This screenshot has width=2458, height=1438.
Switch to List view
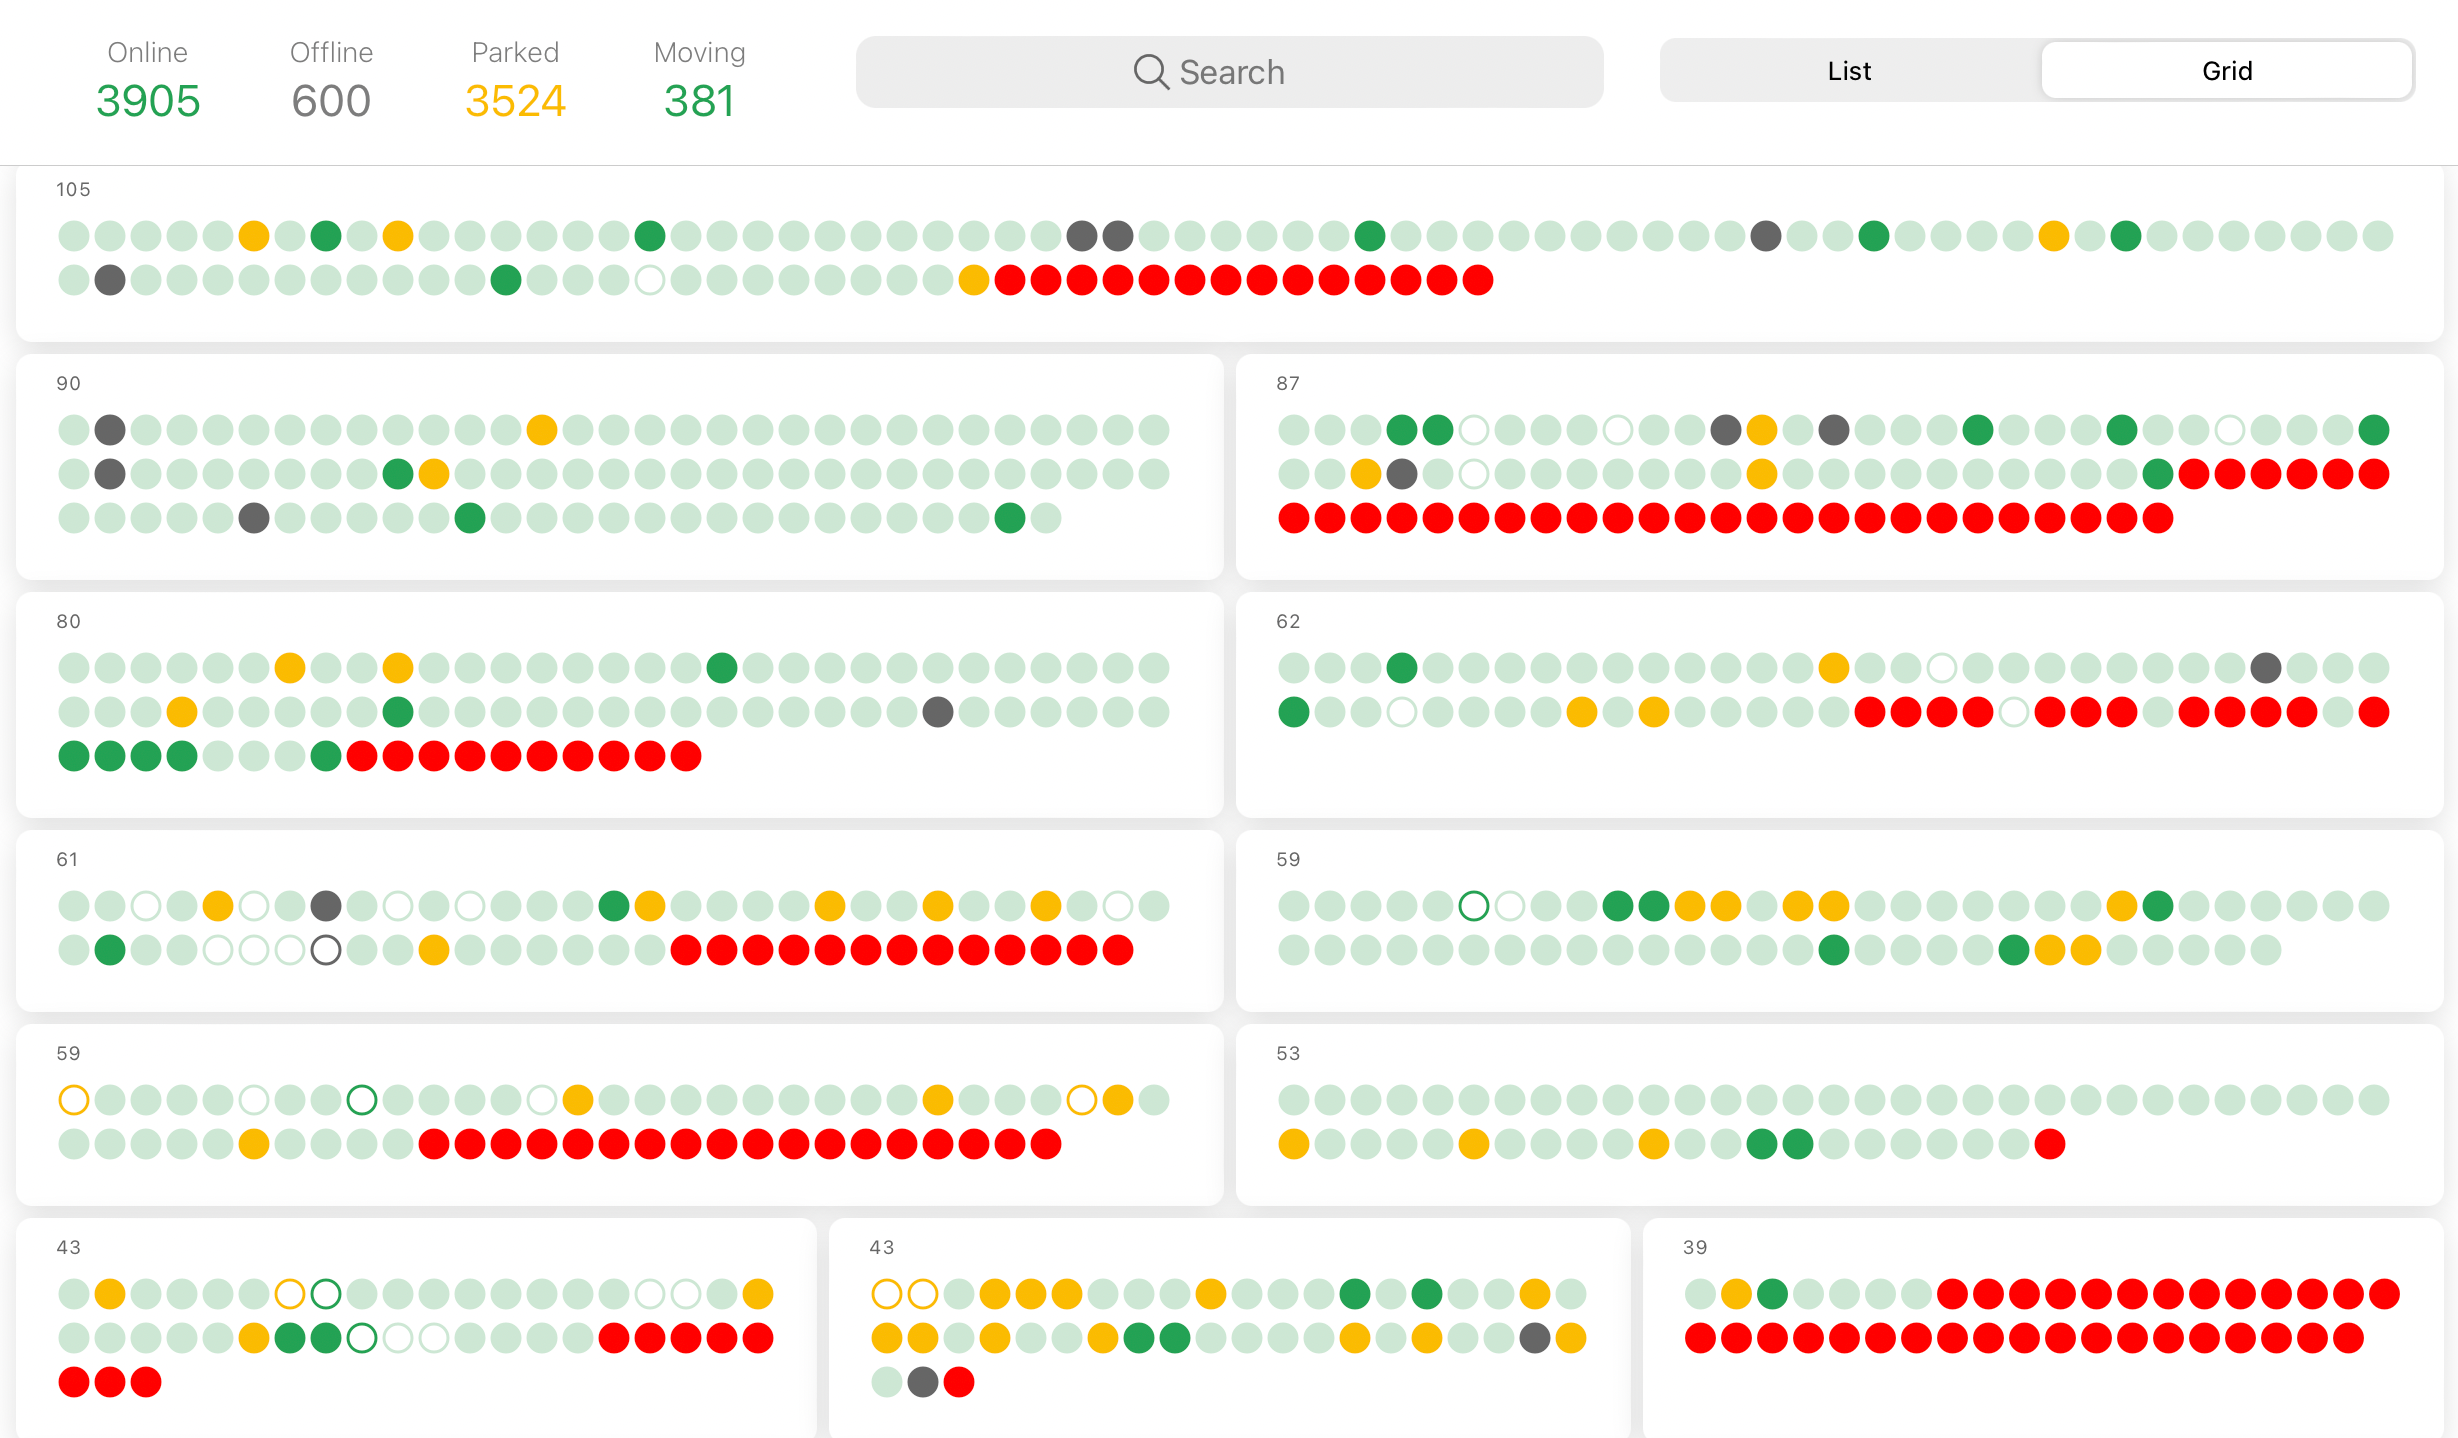(1849, 71)
